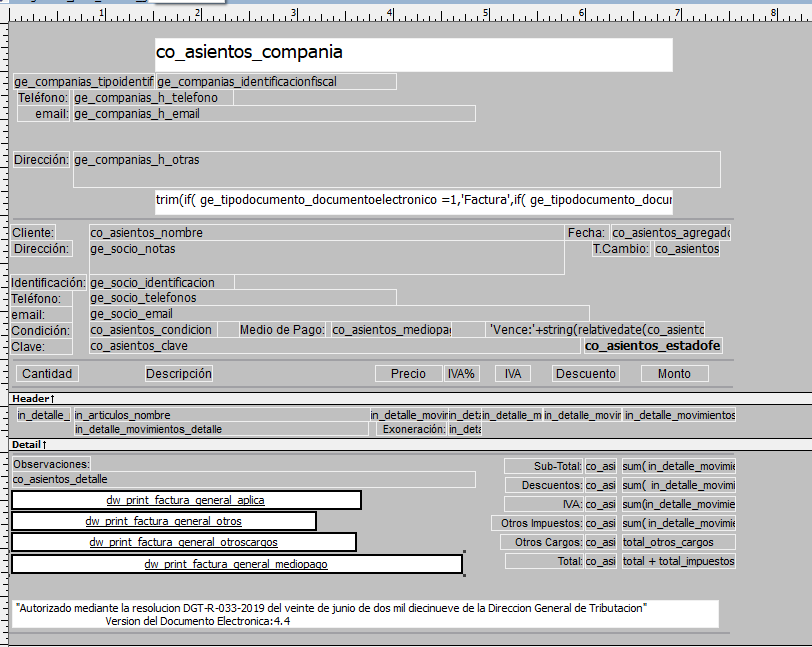Select the dw_print_factura_general_mediopago nested report
Viewport: 812px width, 647px height.
coord(237,564)
